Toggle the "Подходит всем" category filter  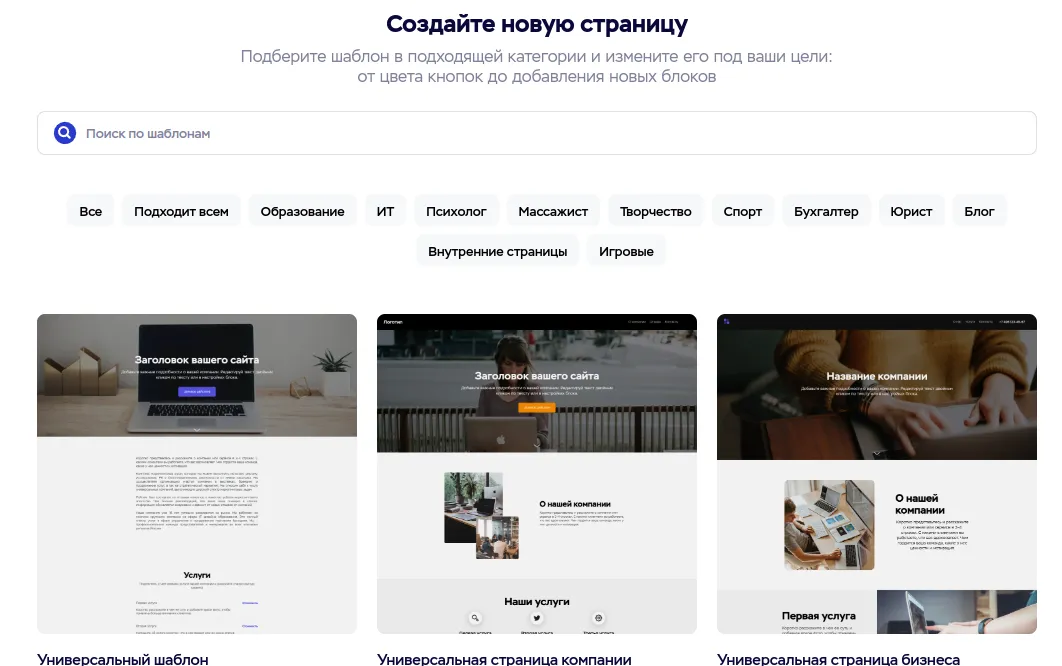pyautogui.click(x=180, y=211)
